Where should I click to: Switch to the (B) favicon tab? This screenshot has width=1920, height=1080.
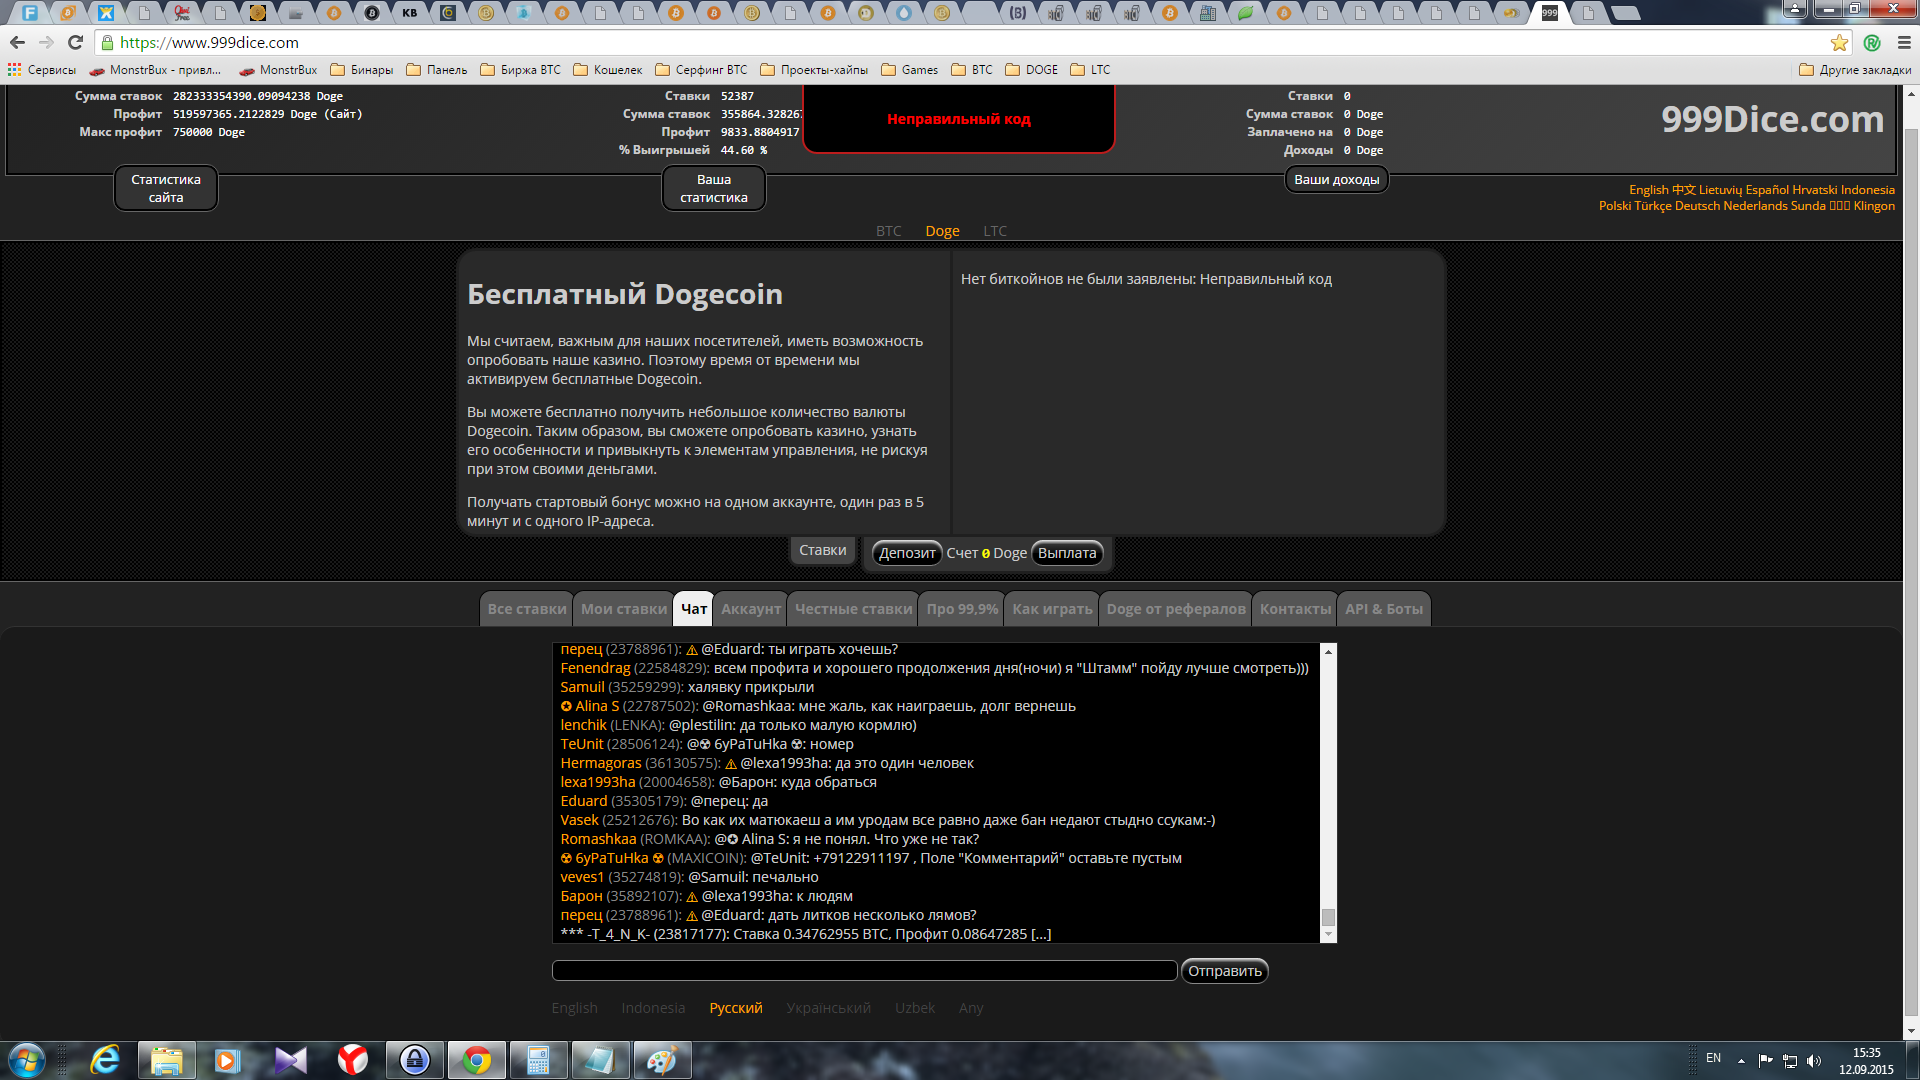click(x=1018, y=13)
